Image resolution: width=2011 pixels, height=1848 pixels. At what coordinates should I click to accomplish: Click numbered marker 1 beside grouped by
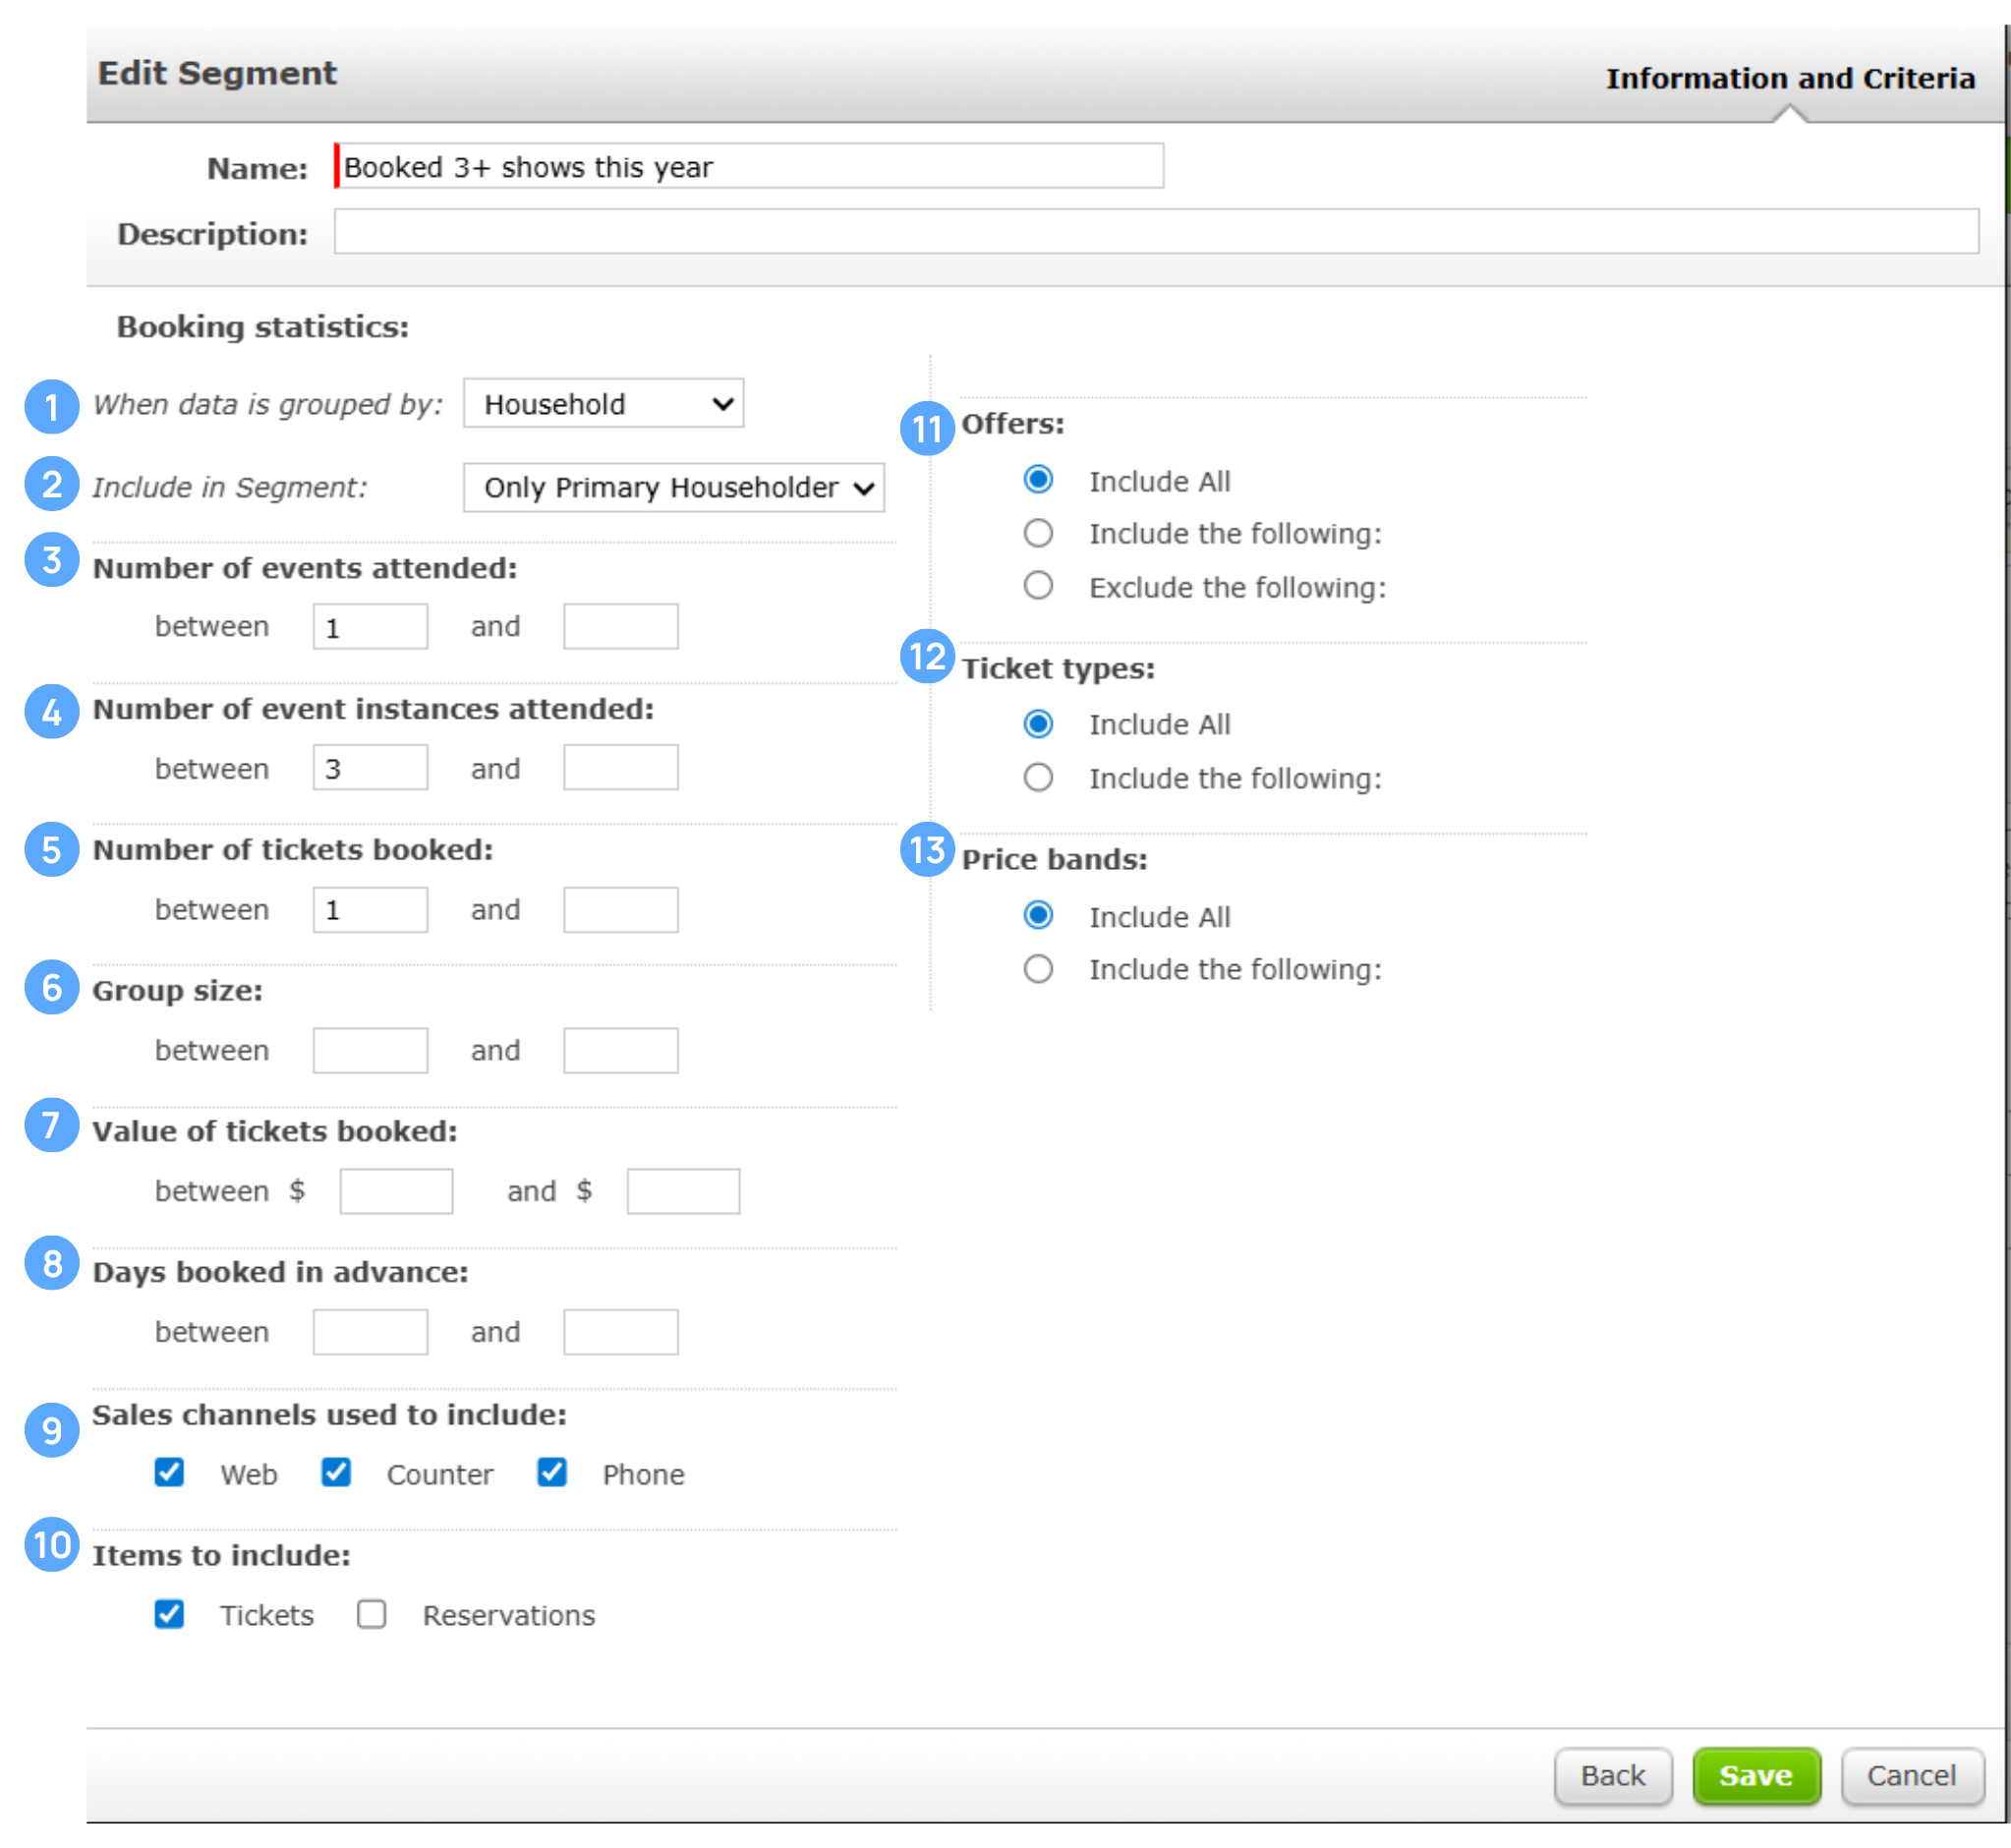click(51, 406)
